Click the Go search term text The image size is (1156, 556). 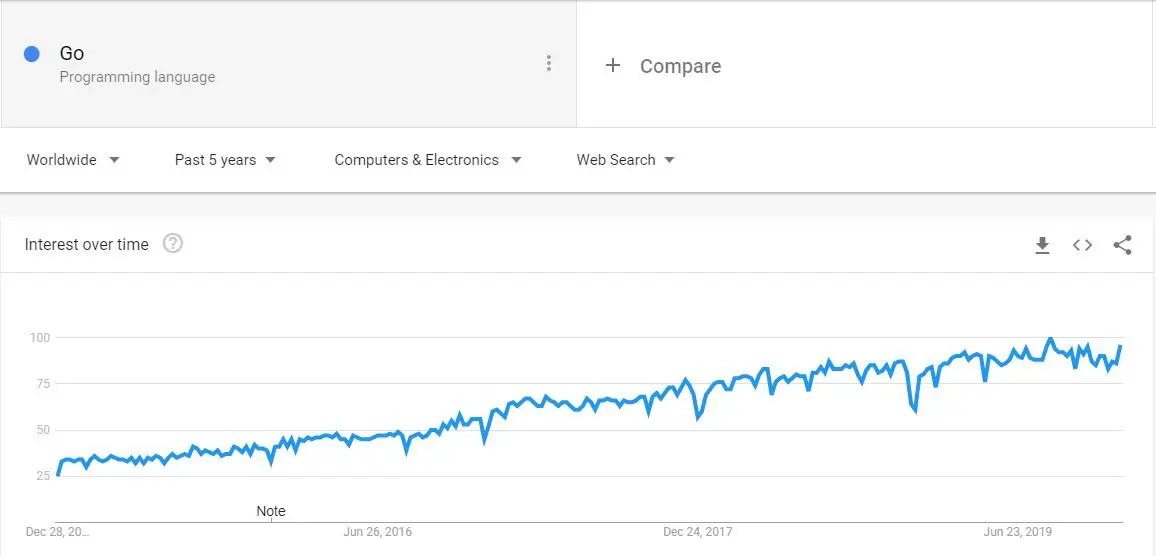(x=72, y=53)
